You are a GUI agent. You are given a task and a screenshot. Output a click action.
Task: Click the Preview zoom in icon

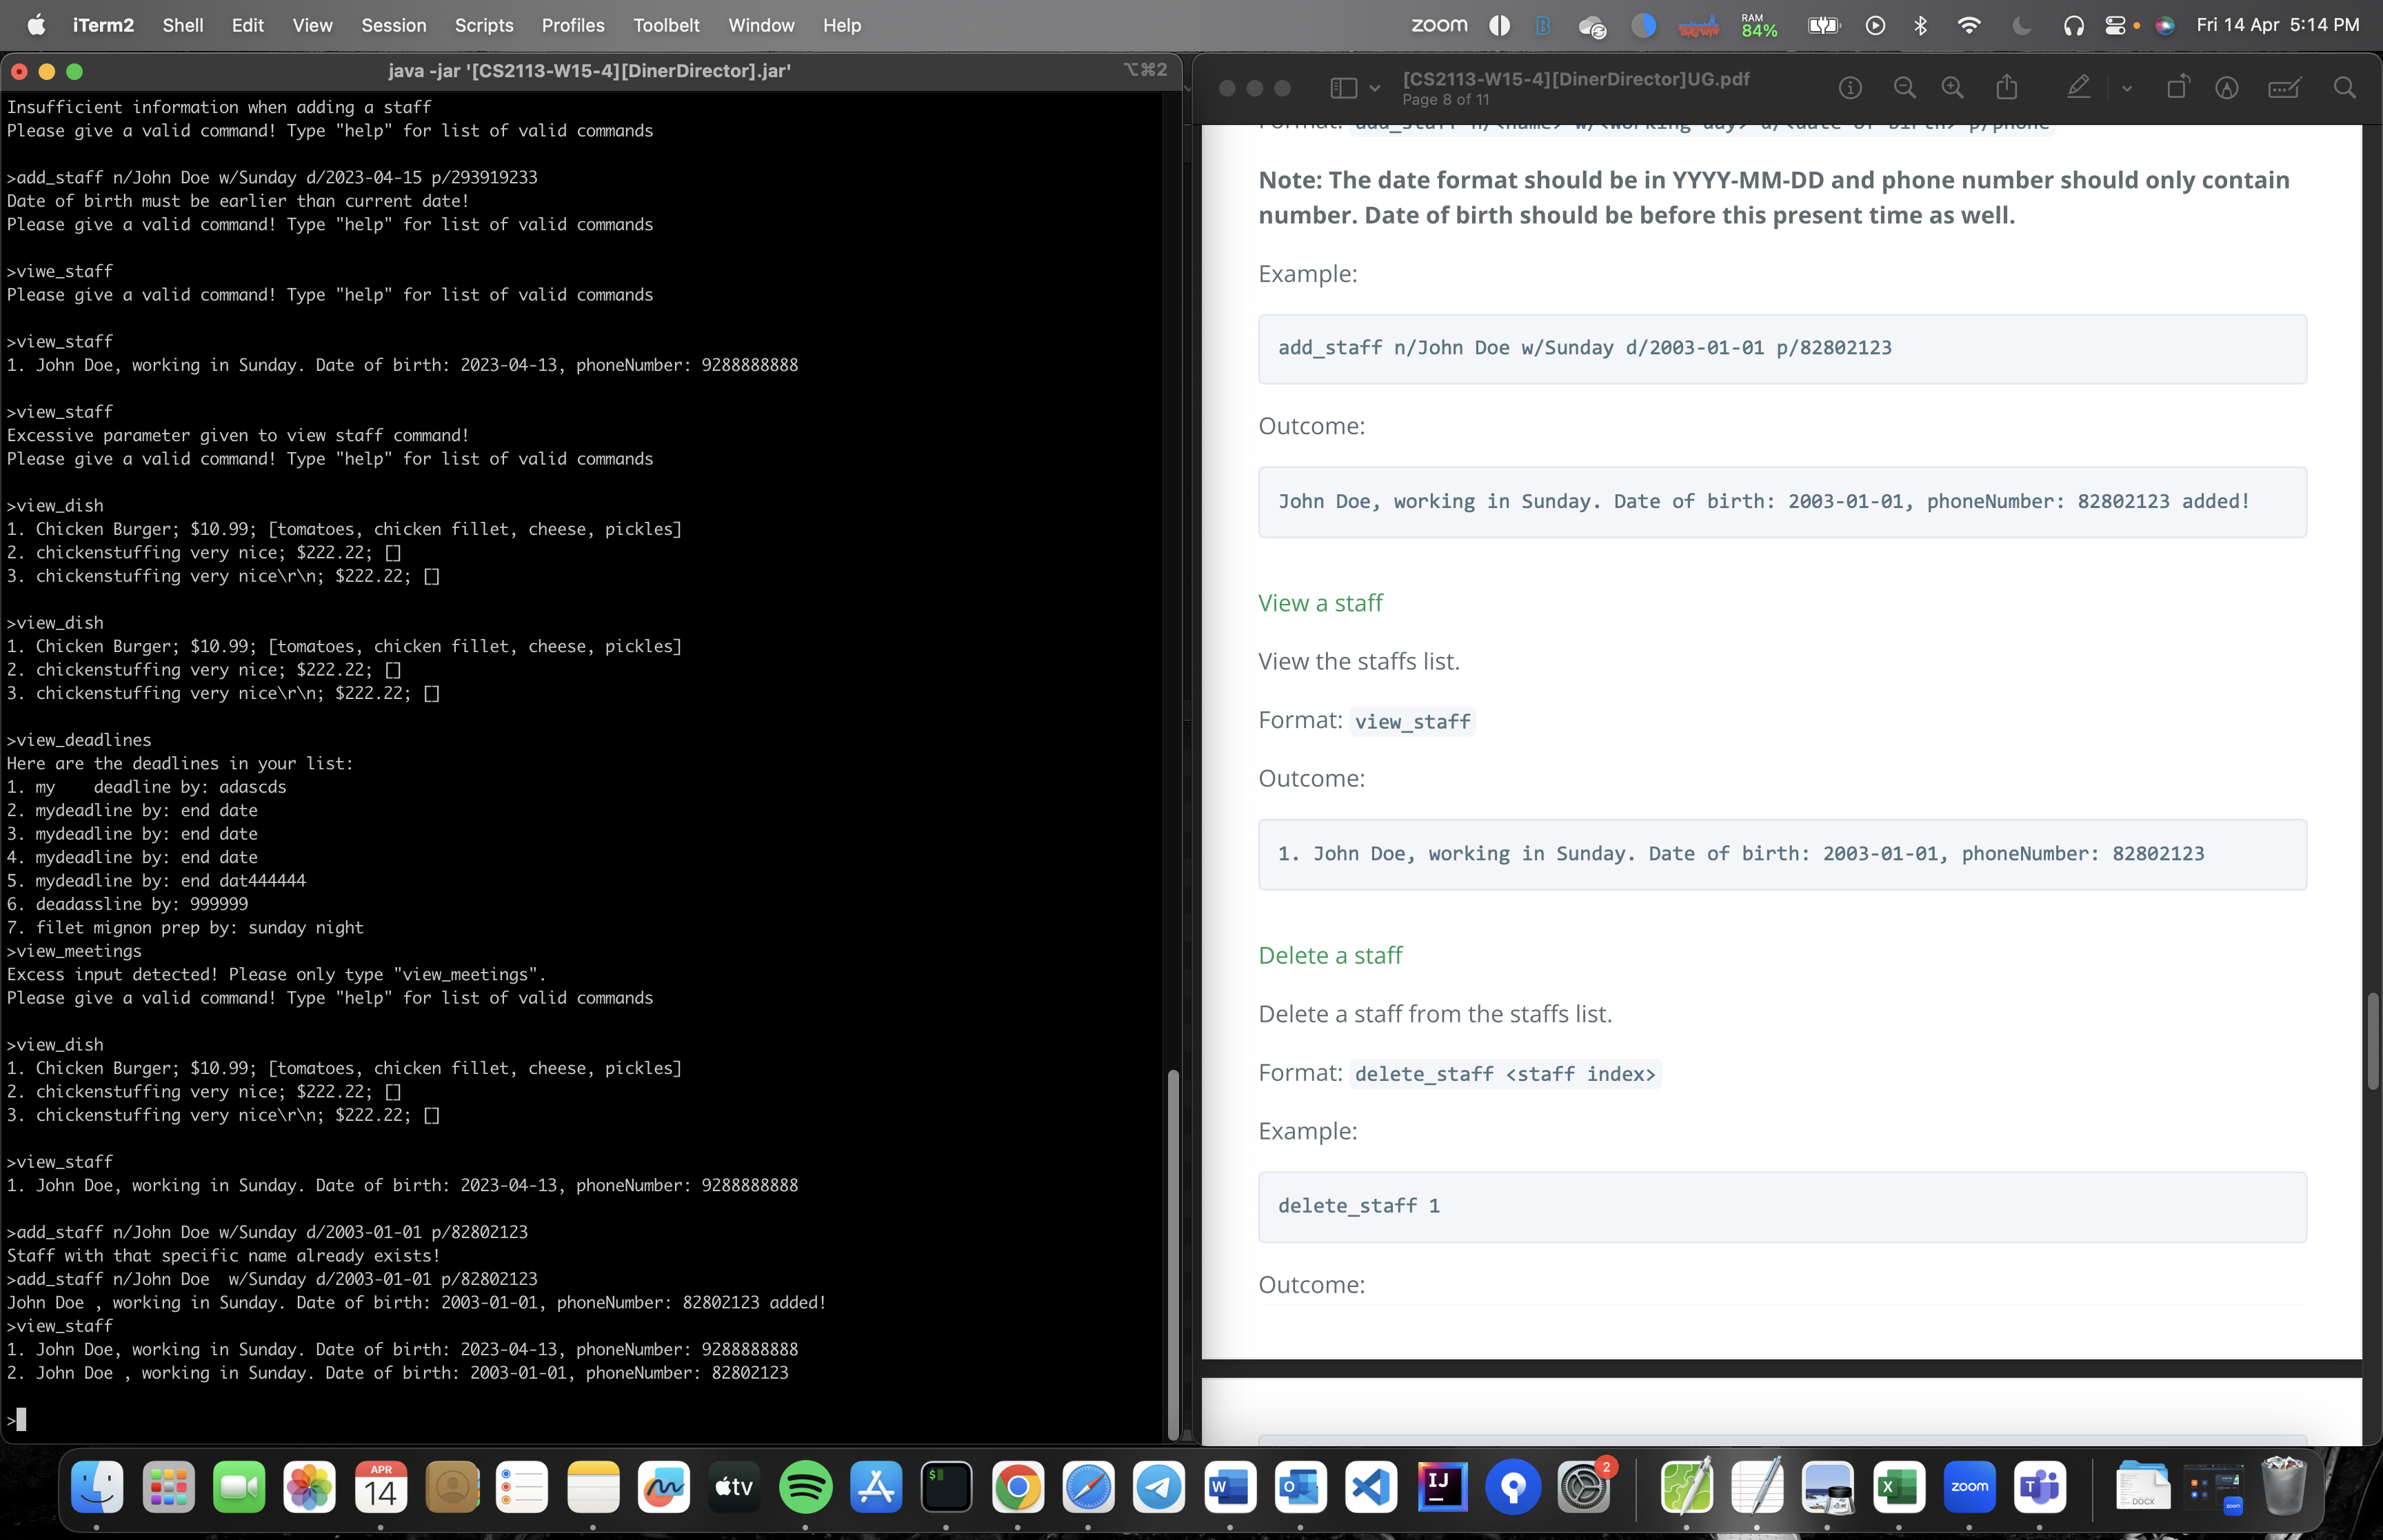pyautogui.click(x=1952, y=88)
